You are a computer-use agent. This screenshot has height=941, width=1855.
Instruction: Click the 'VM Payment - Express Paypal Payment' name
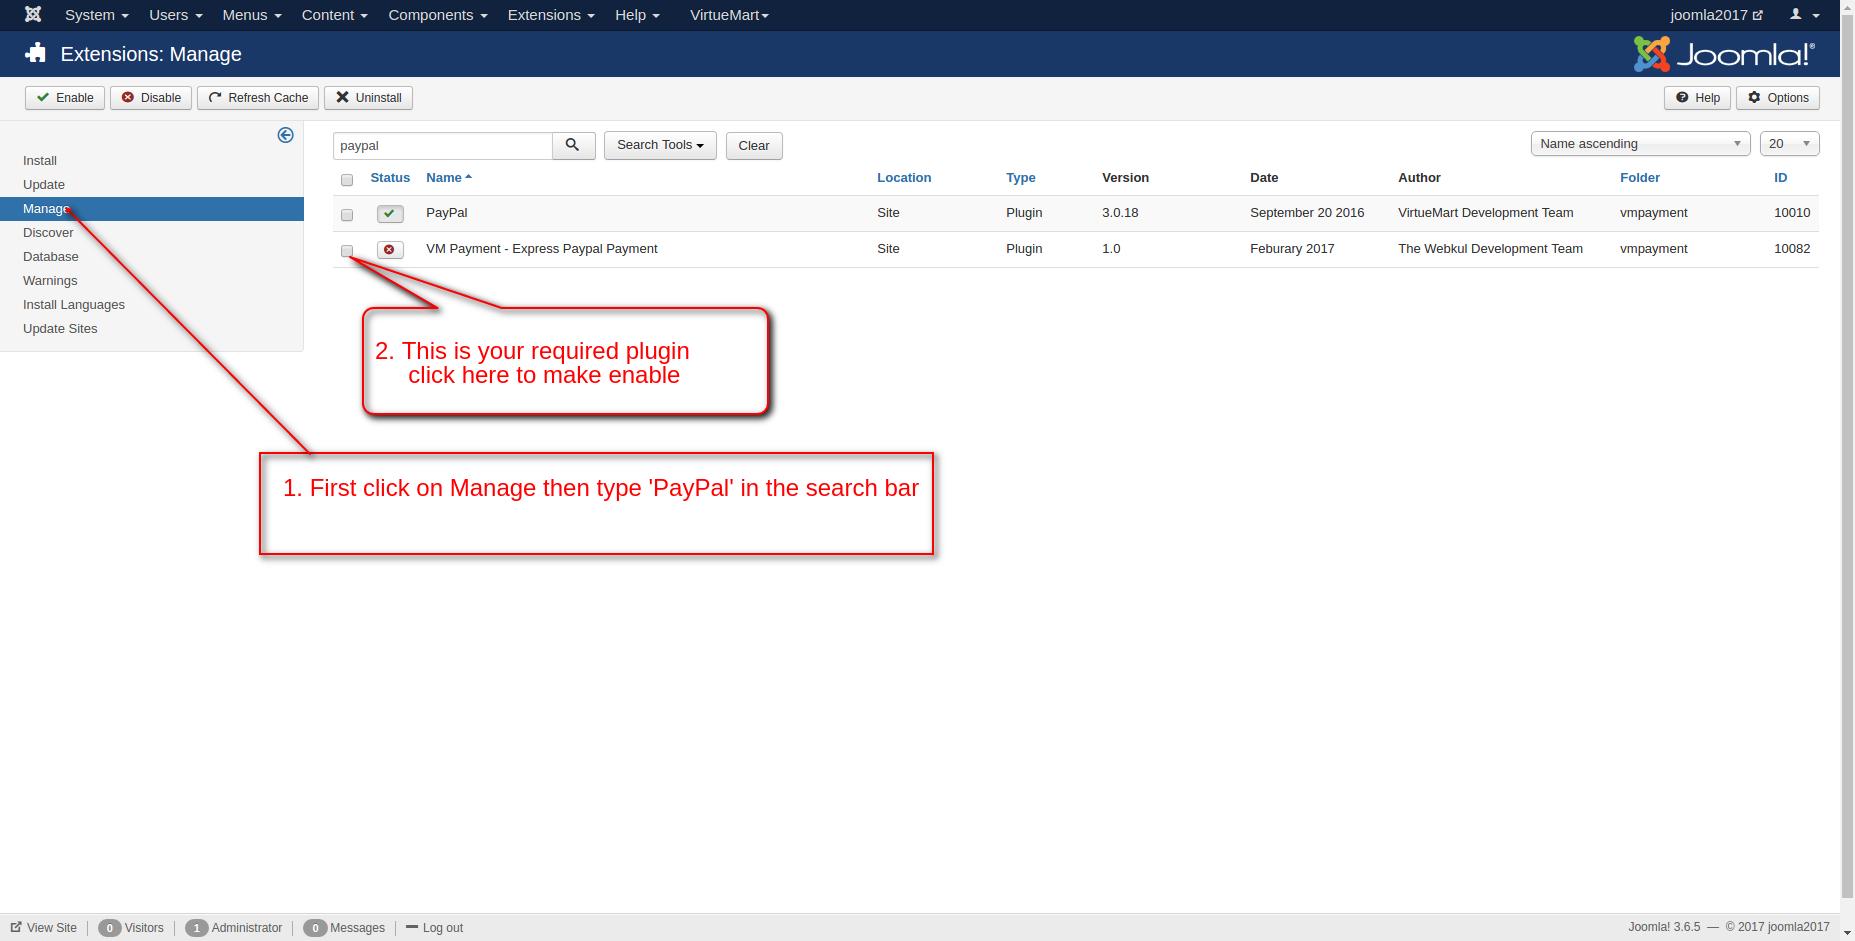(542, 249)
